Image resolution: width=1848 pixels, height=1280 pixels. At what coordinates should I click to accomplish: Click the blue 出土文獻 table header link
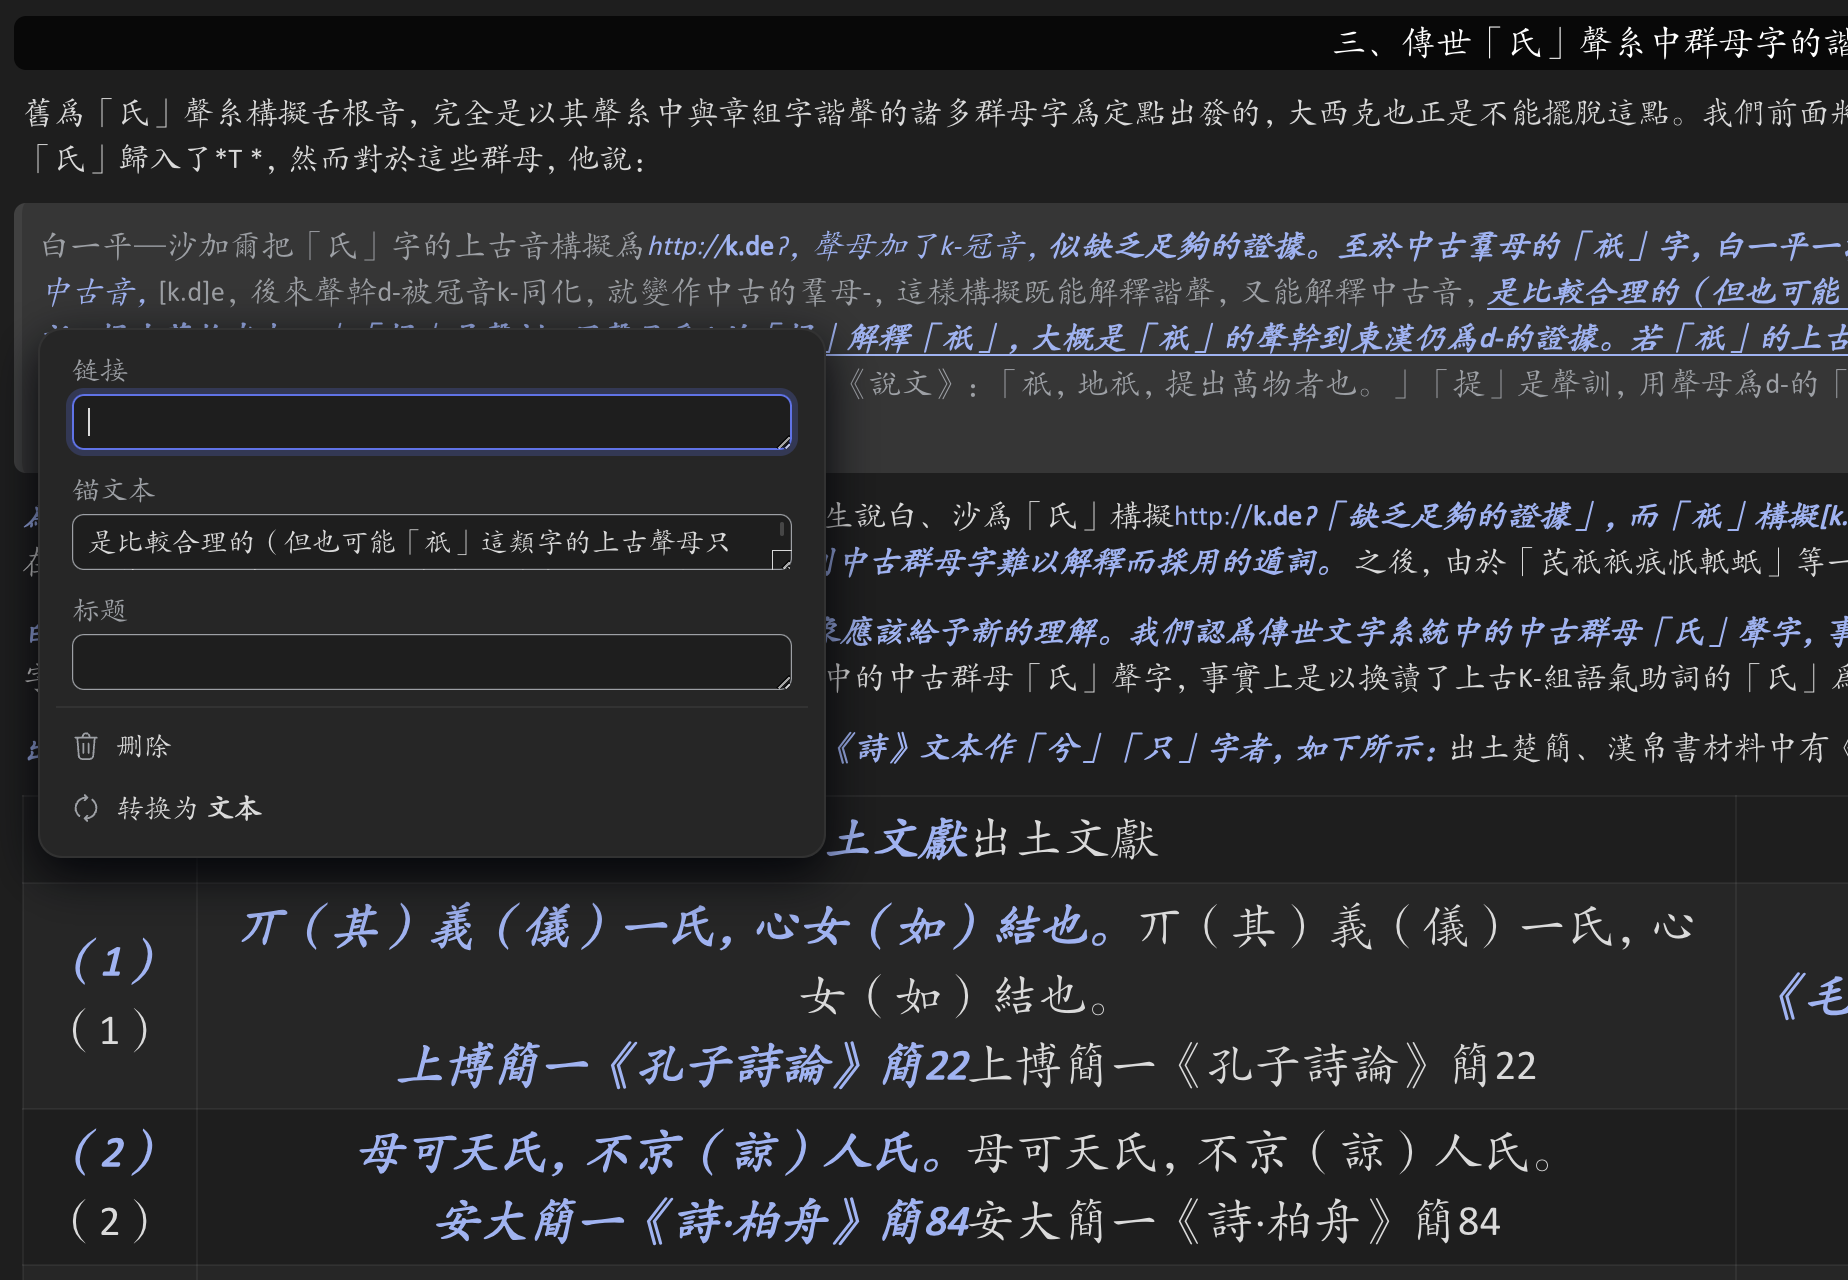[x=900, y=839]
